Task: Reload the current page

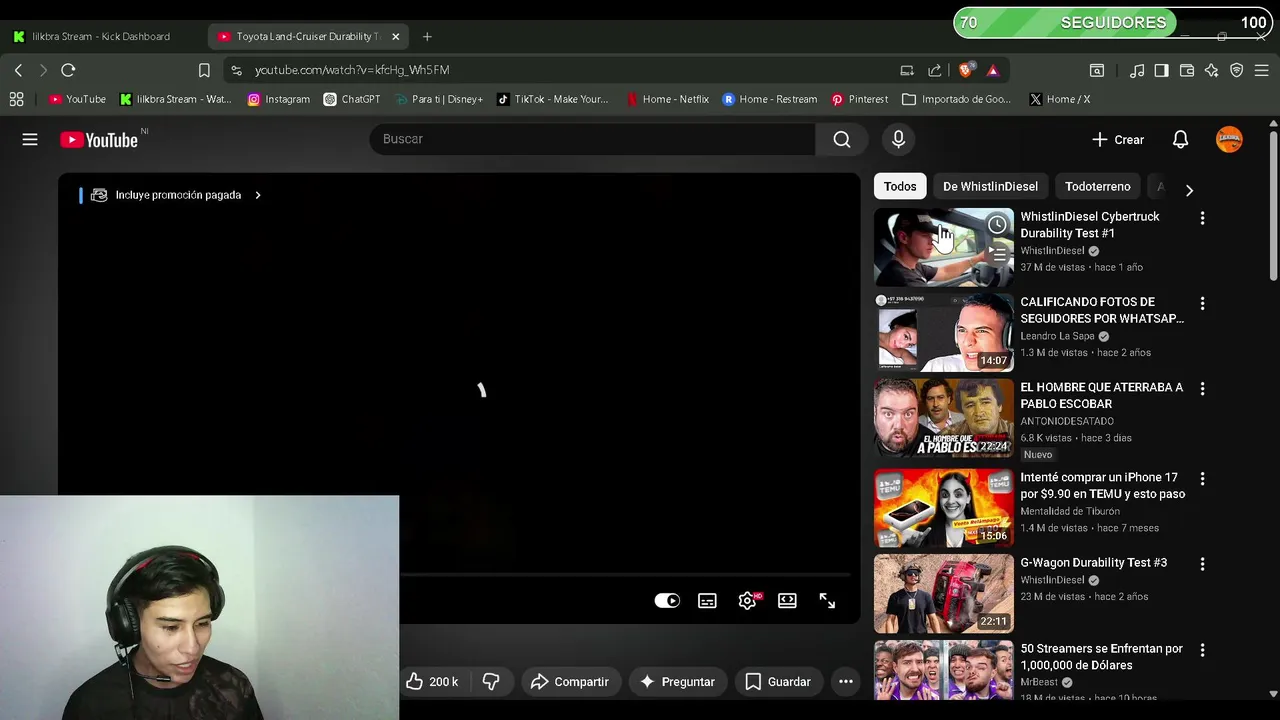Action: point(68,70)
